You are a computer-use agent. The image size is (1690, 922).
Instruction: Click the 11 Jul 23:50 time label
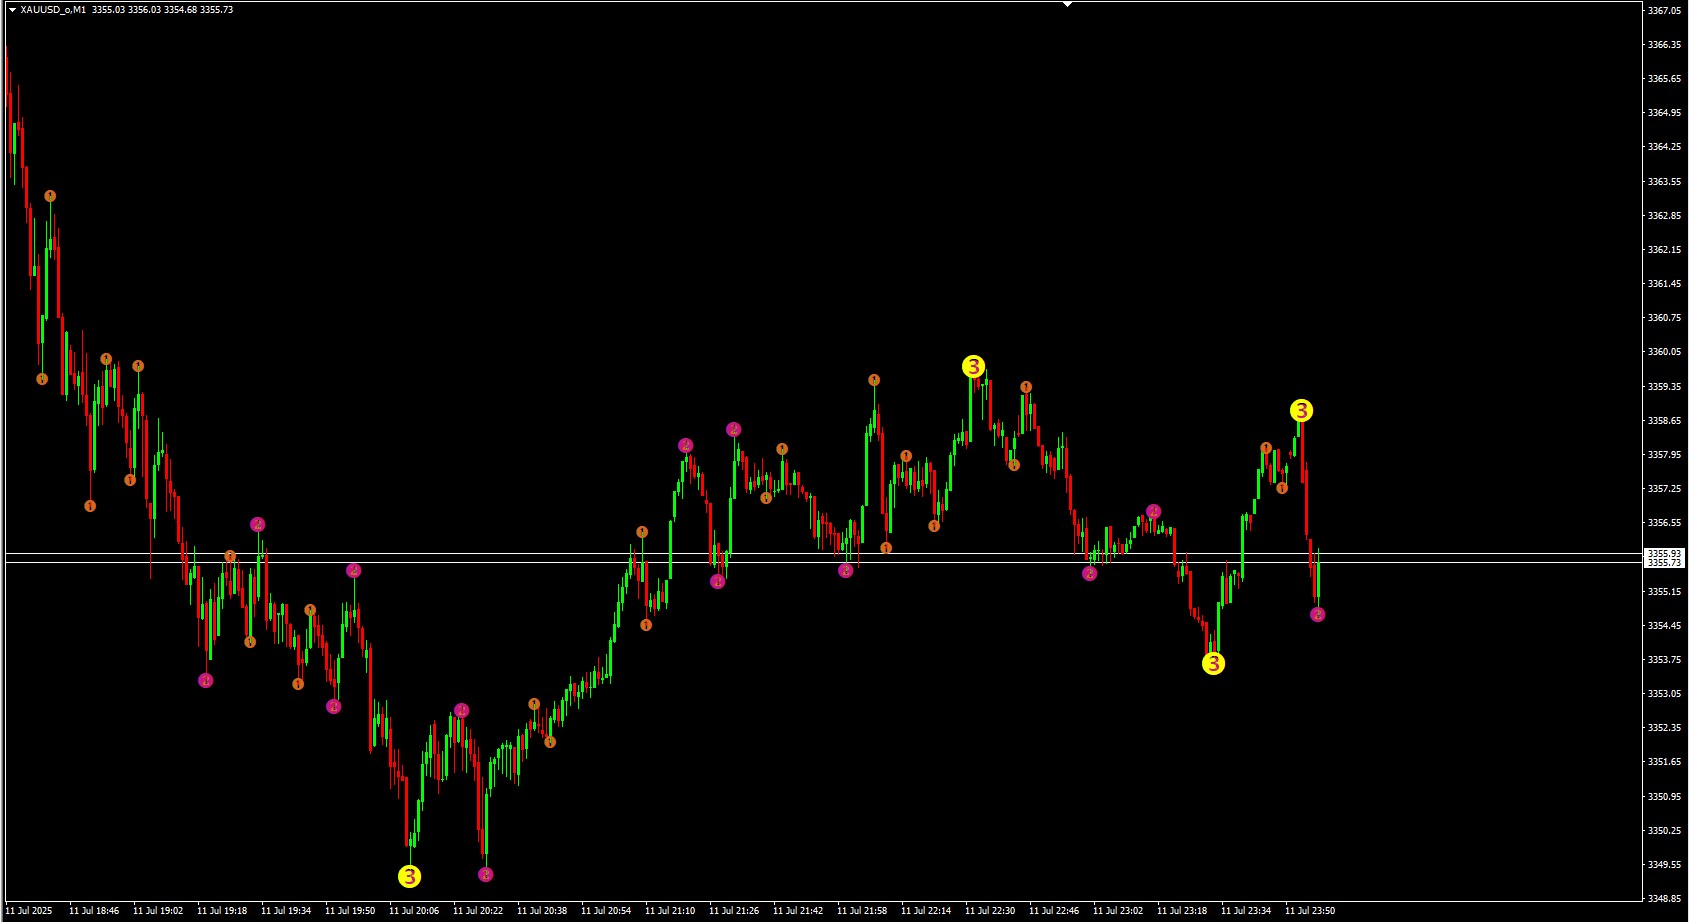1309,911
